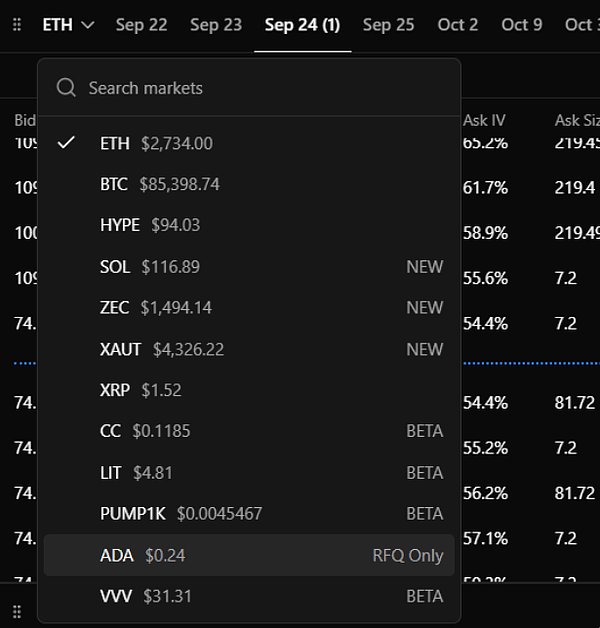Image resolution: width=600 pixels, height=628 pixels.
Task: Pick the SOL market marked NEW
Action: point(249,267)
